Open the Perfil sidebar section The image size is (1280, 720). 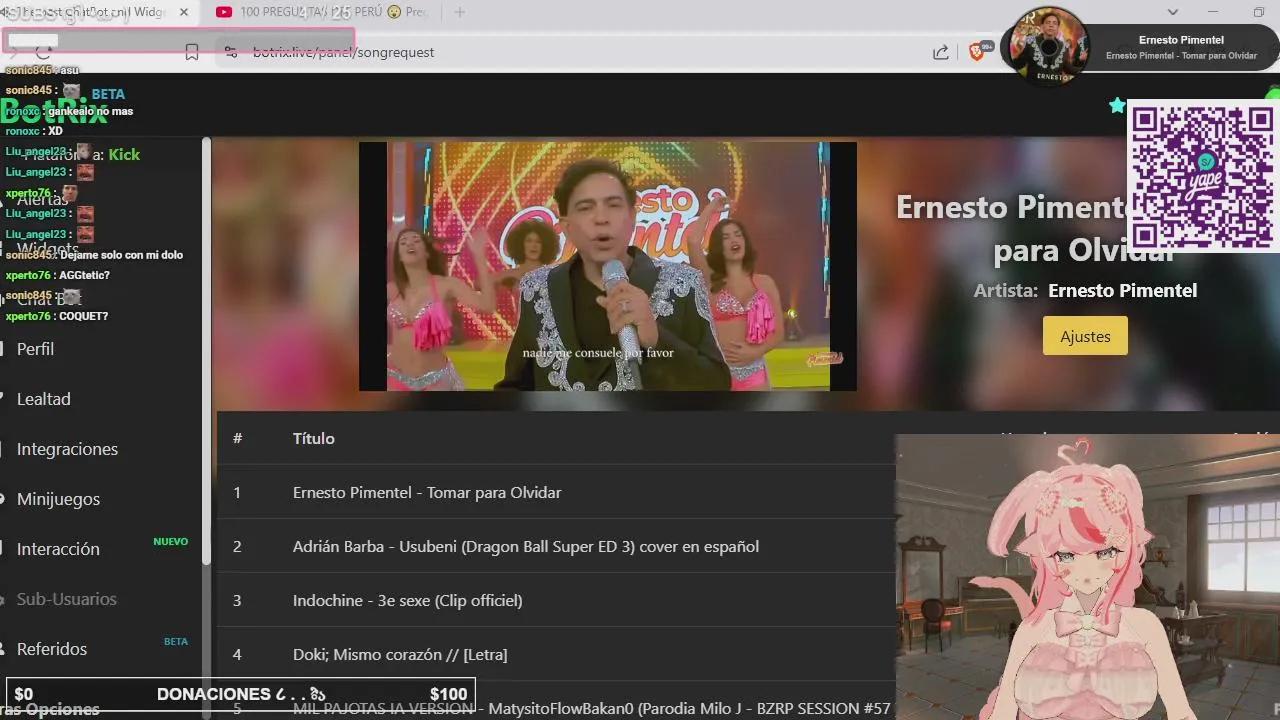(35, 349)
